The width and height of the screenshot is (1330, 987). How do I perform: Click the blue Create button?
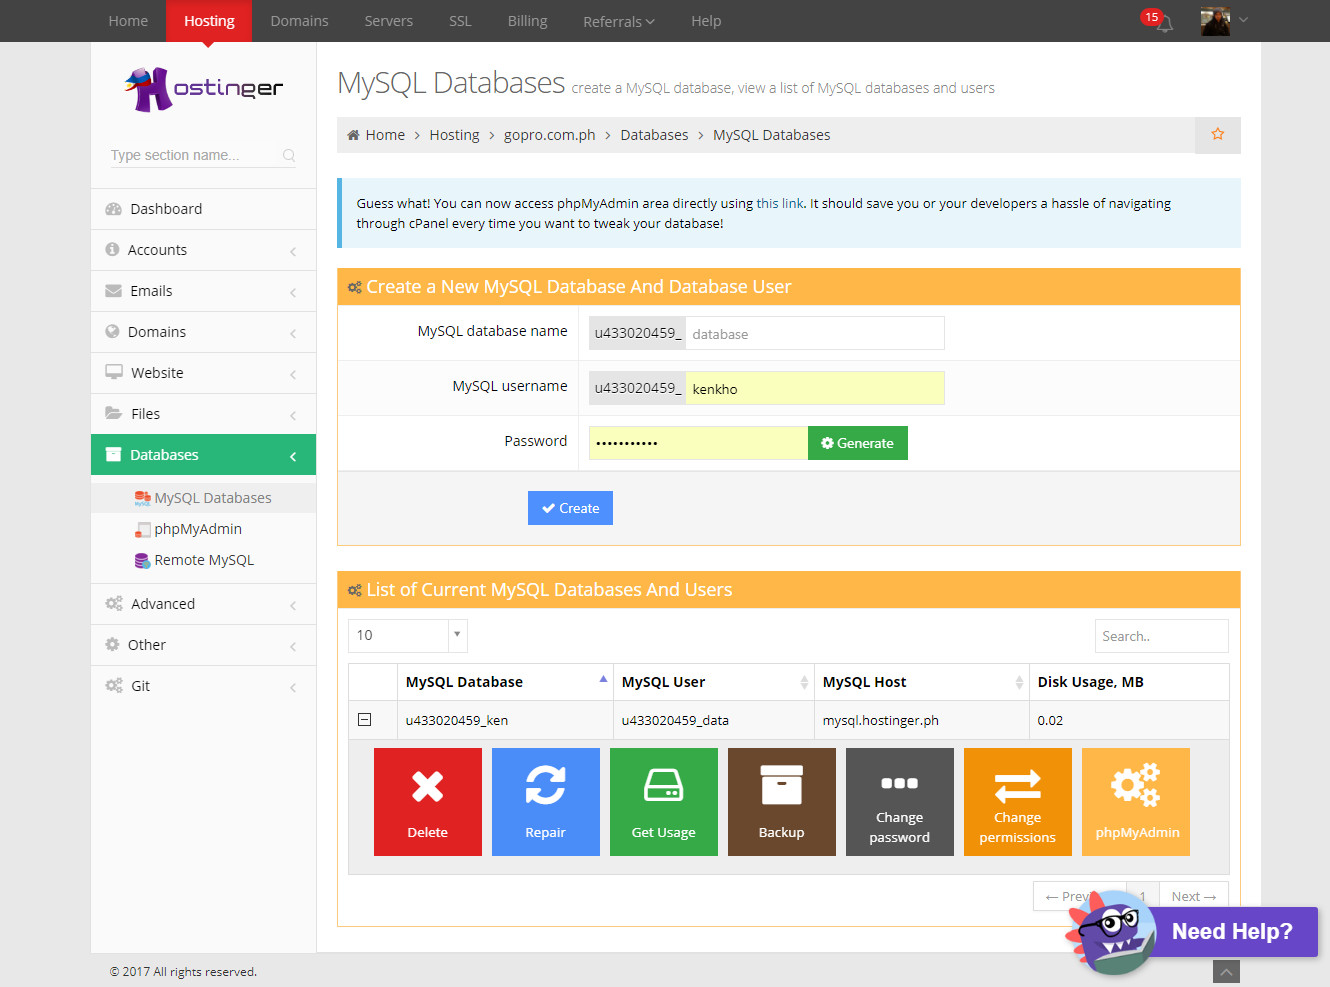tap(570, 508)
